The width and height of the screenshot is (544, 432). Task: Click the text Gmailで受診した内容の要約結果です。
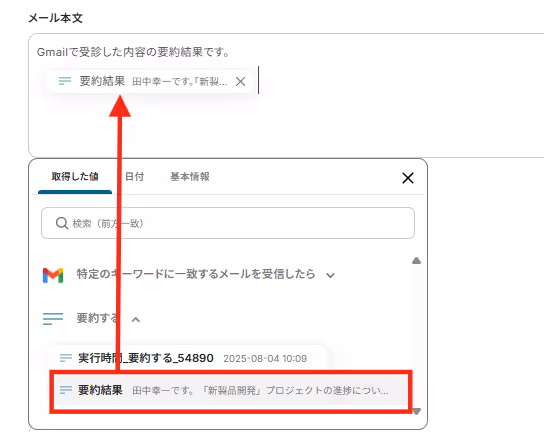pyautogui.click(x=133, y=52)
